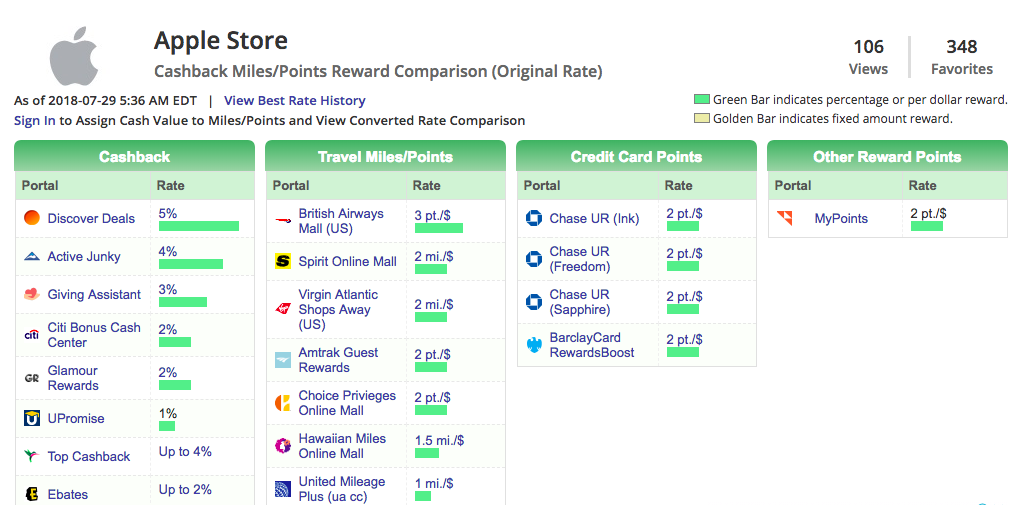Open the Ebates portal link
1017x505 pixels.
(x=67, y=495)
